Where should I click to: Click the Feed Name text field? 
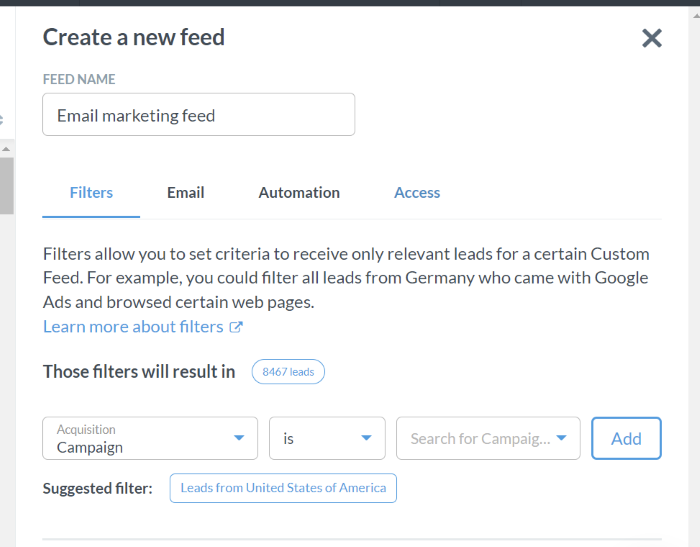pyautogui.click(x=198, y=115)
